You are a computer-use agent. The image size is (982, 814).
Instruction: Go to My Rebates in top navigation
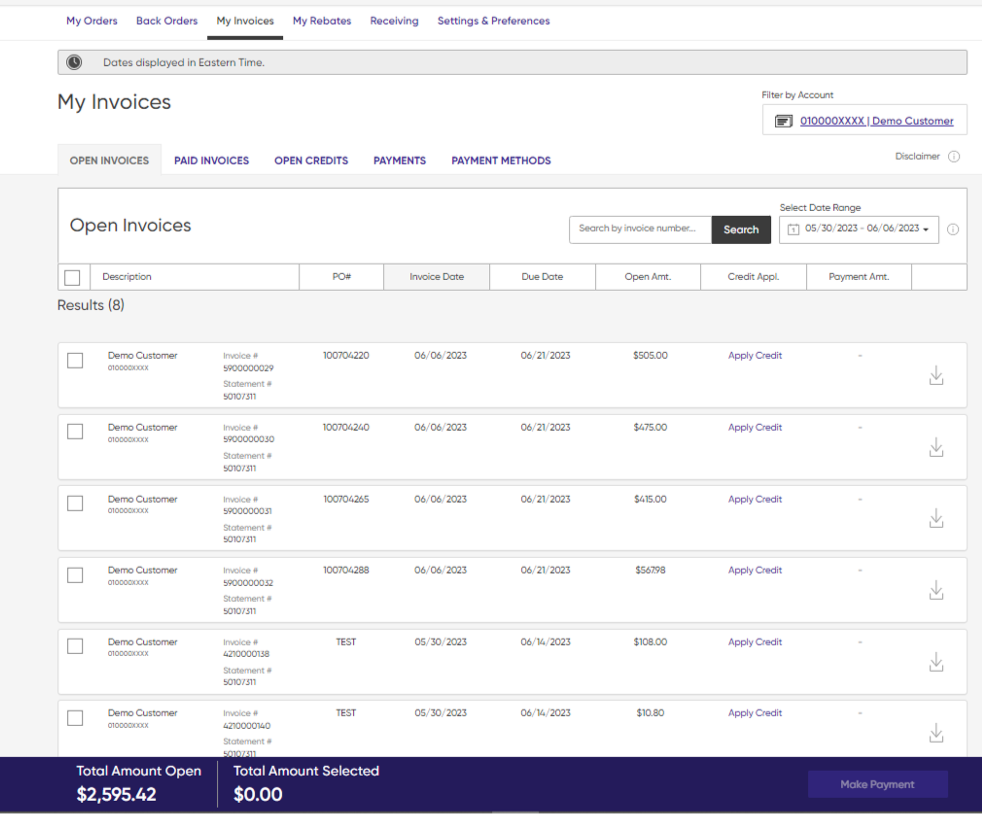pos(321,21)
